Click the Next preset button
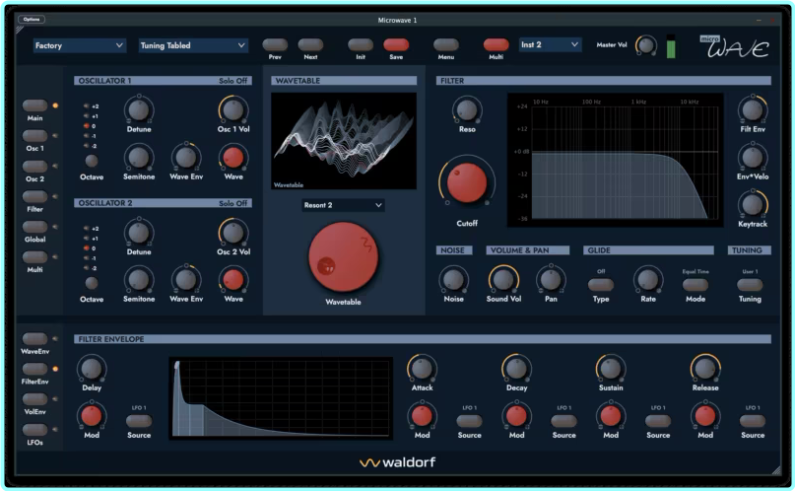Screen dimensions: 795x491 click(x=310, y=45)
